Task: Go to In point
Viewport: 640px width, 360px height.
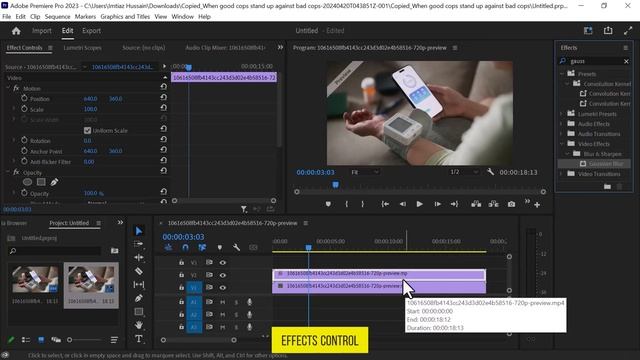Action: coord(385,204)
